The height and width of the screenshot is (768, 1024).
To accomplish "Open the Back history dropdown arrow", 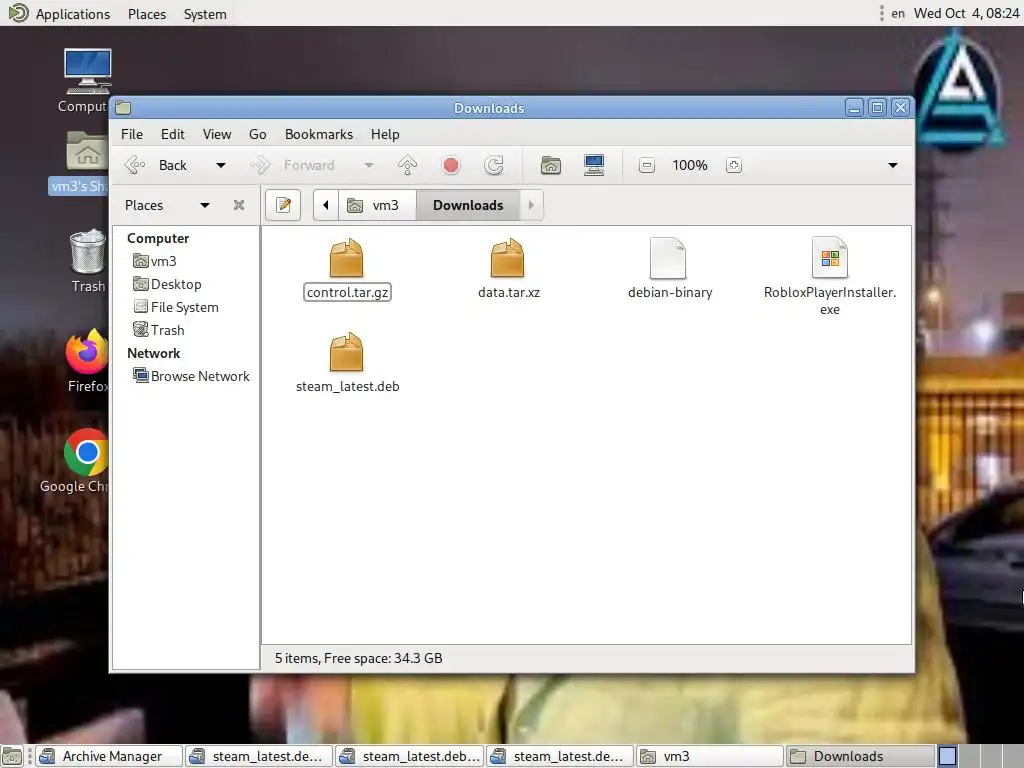I will pos(221,165).
